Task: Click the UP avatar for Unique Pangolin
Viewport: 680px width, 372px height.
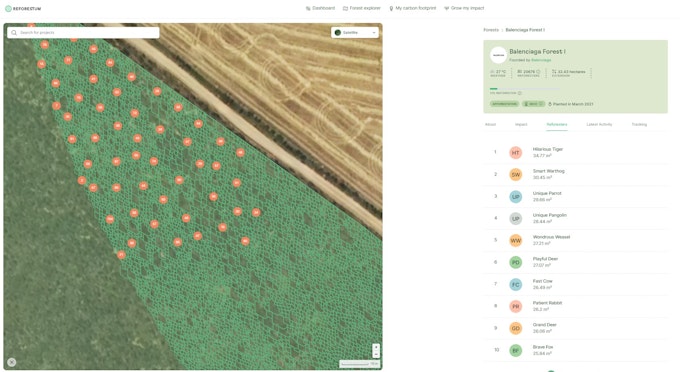Action: coord(515,219)
